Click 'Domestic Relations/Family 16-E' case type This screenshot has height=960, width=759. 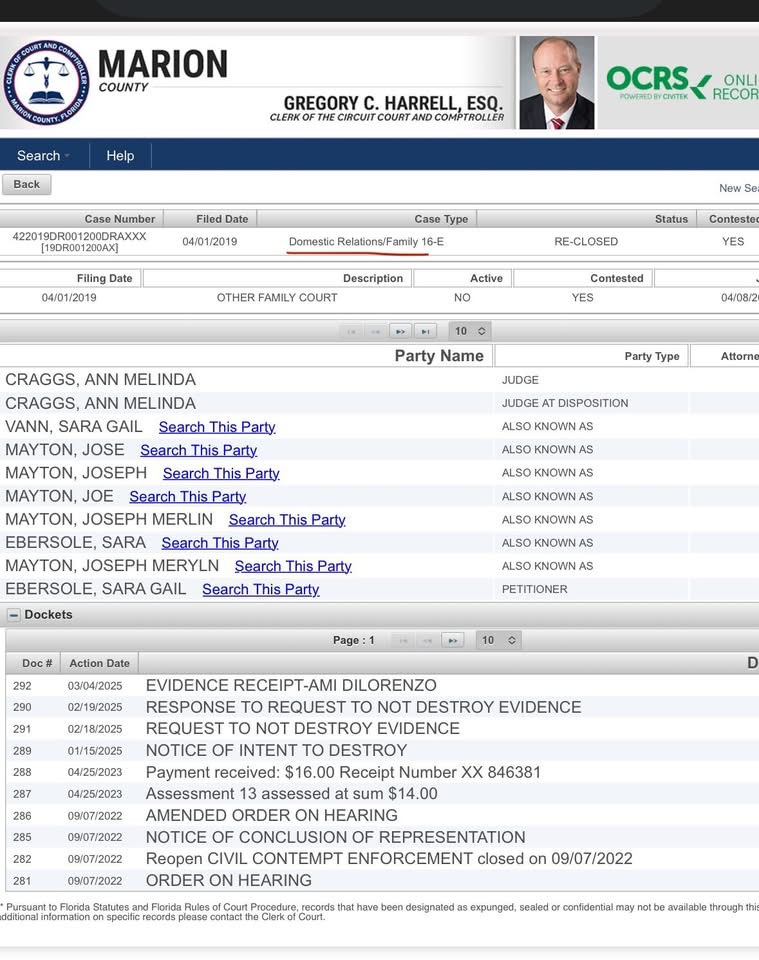click(366, 242)
